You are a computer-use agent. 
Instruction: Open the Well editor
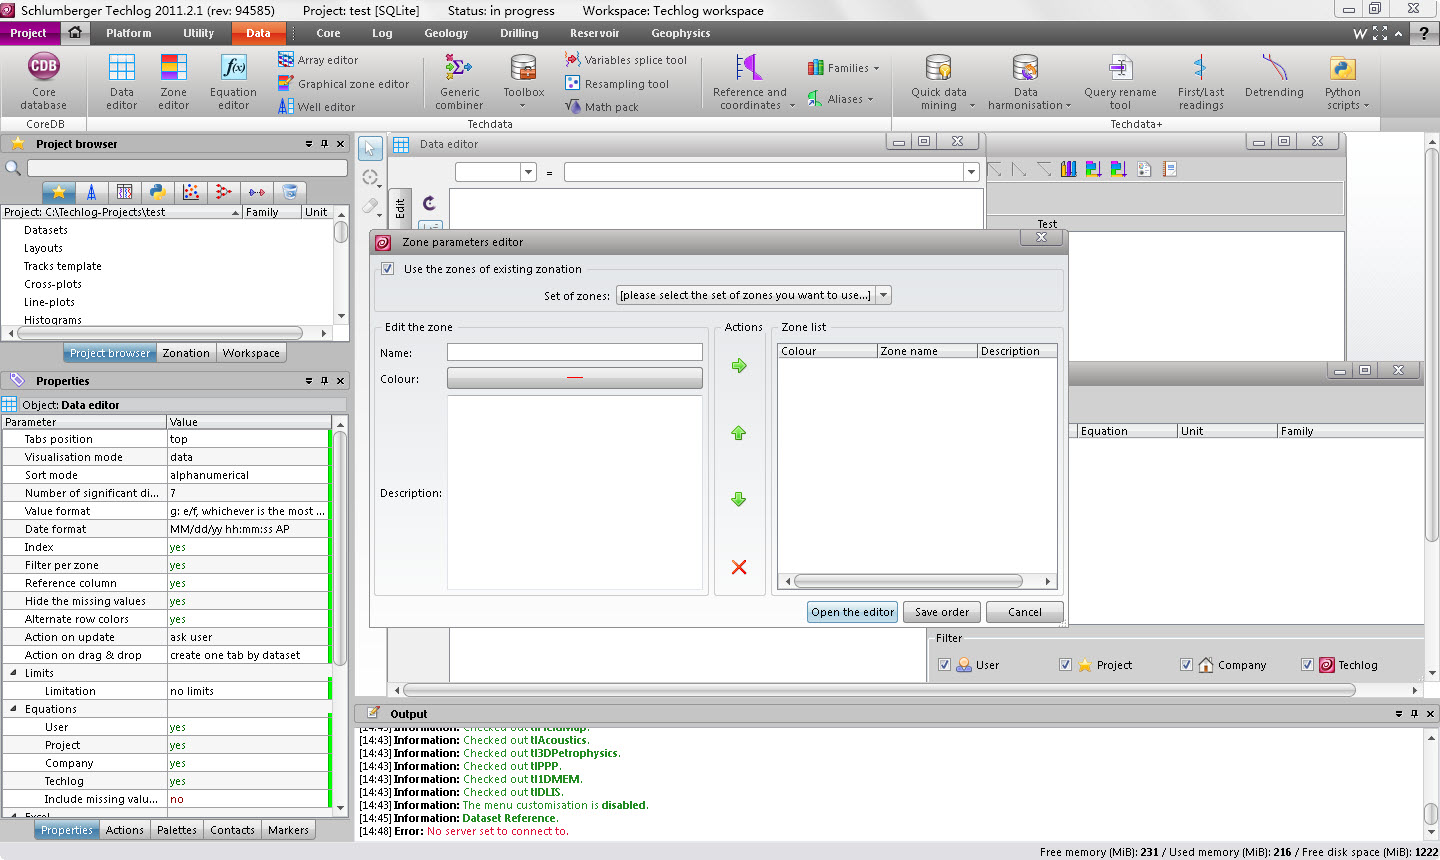[316, 107]
